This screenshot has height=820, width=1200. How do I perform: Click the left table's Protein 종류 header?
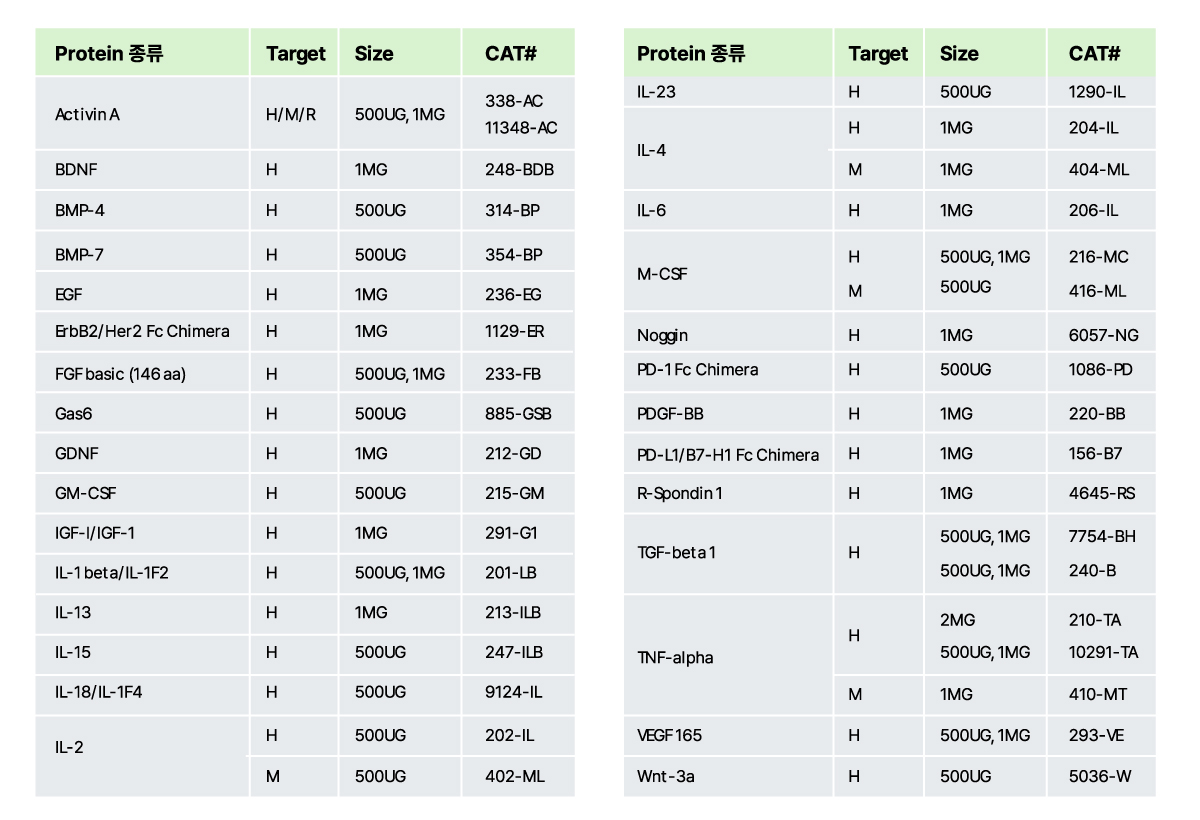pos(109,54)
